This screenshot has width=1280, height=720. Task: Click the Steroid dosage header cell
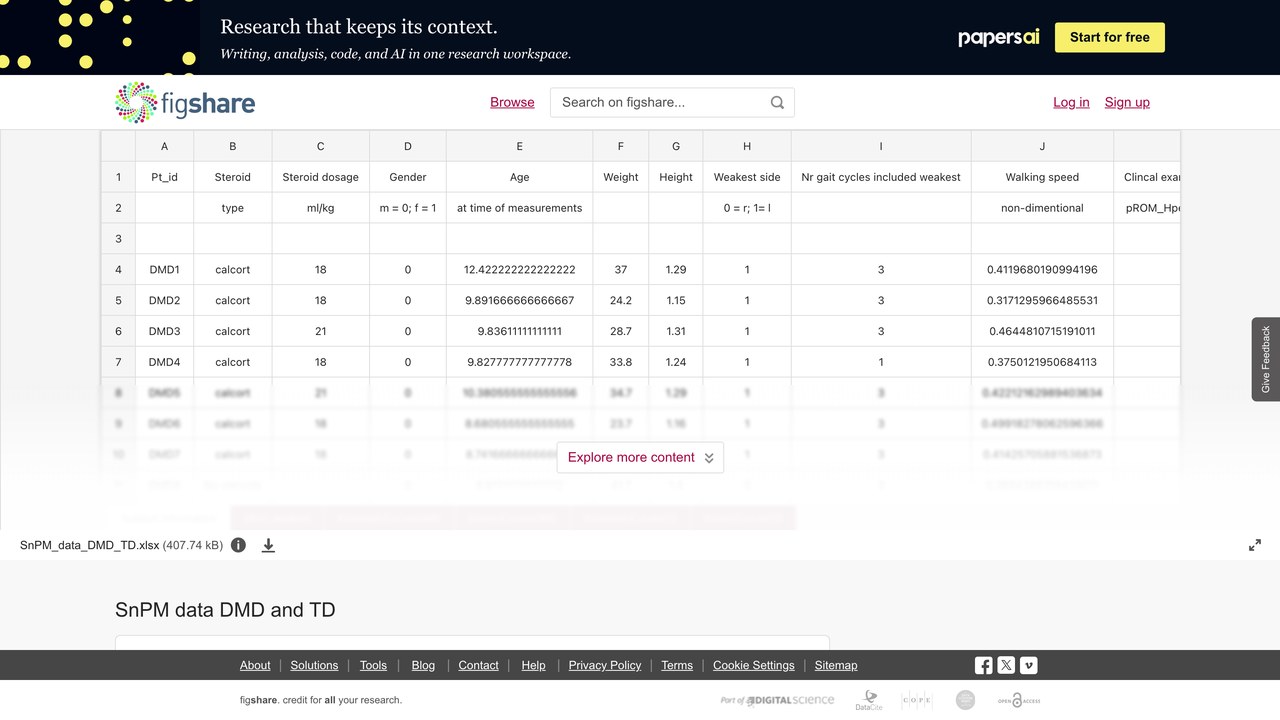click(320, 177)
